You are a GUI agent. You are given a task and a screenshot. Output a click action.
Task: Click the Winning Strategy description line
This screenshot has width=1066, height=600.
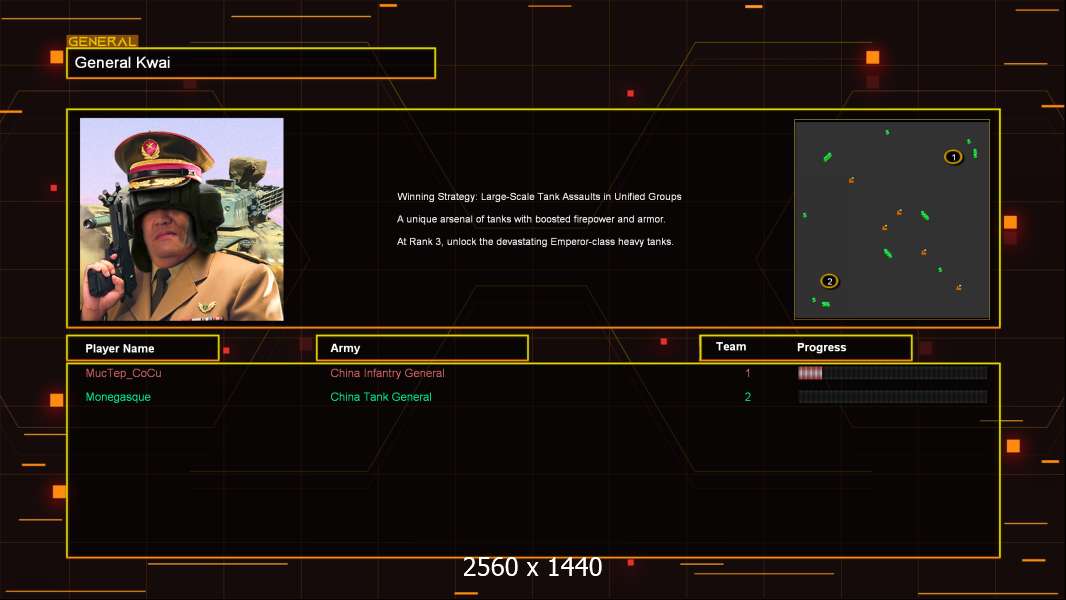click(x=539, y=196)
